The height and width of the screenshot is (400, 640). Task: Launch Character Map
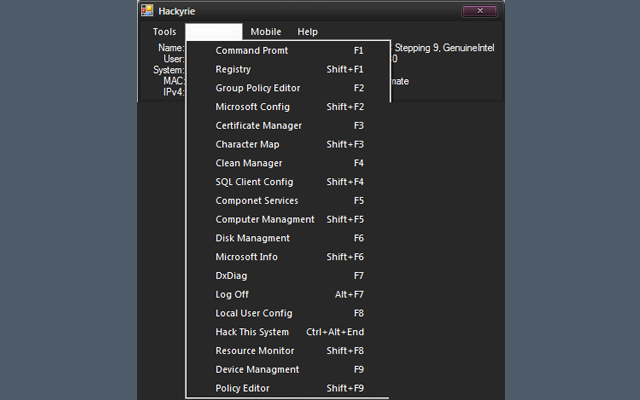pos(247,144)
